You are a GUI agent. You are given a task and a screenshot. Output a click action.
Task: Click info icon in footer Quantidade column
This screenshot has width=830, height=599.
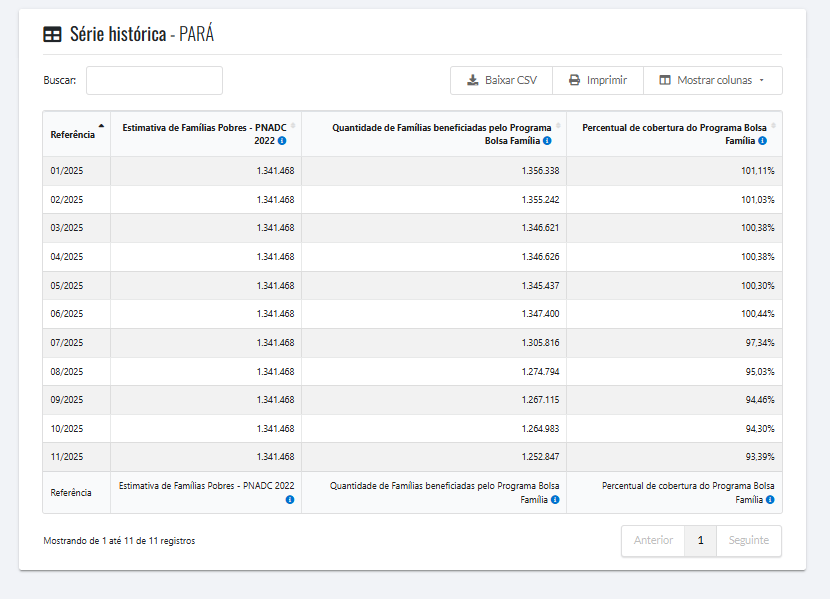click(555, 499)
